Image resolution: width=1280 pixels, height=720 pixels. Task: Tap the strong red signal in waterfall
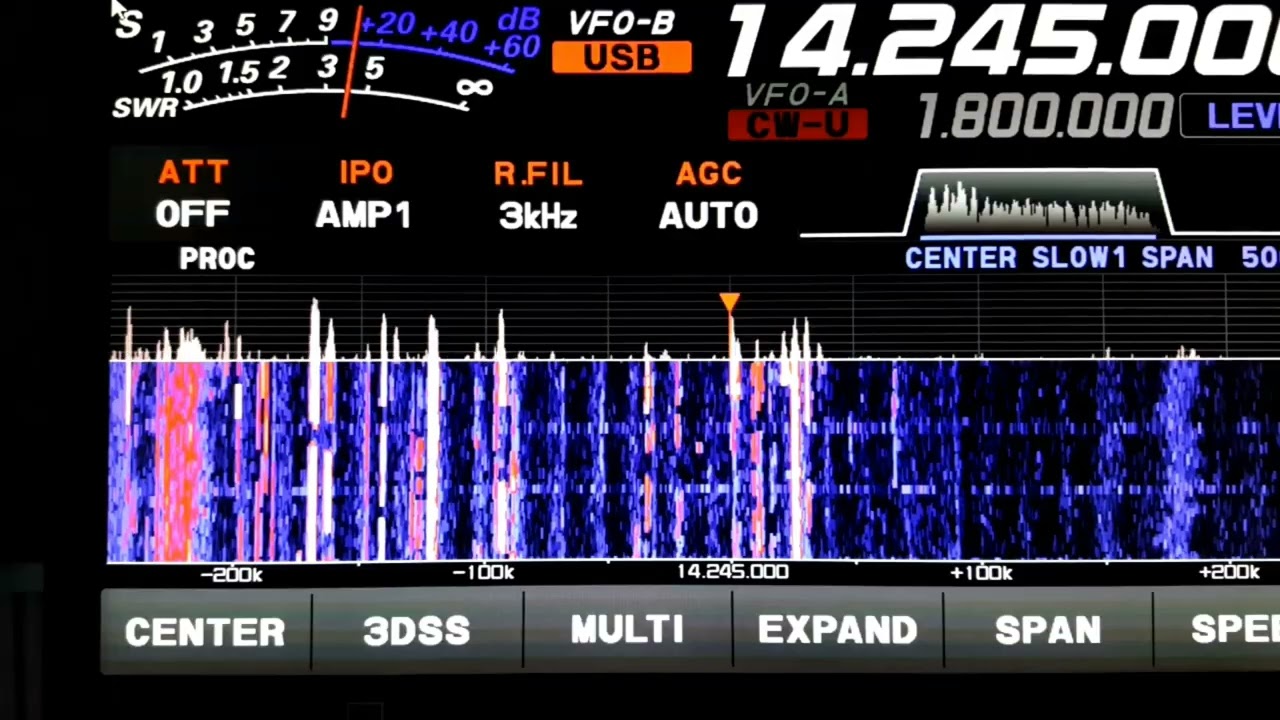pos(179,460)
